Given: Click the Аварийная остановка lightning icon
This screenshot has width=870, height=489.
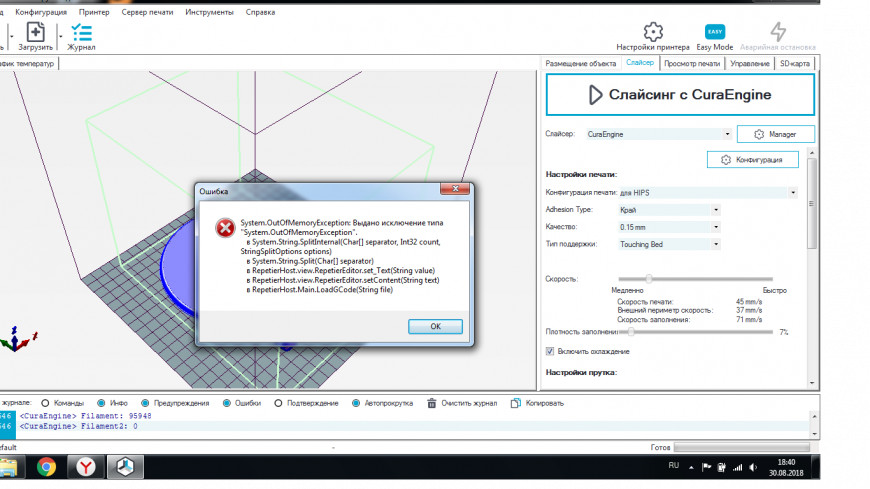Looking at the screenshot, I should [x=778, y=32].
